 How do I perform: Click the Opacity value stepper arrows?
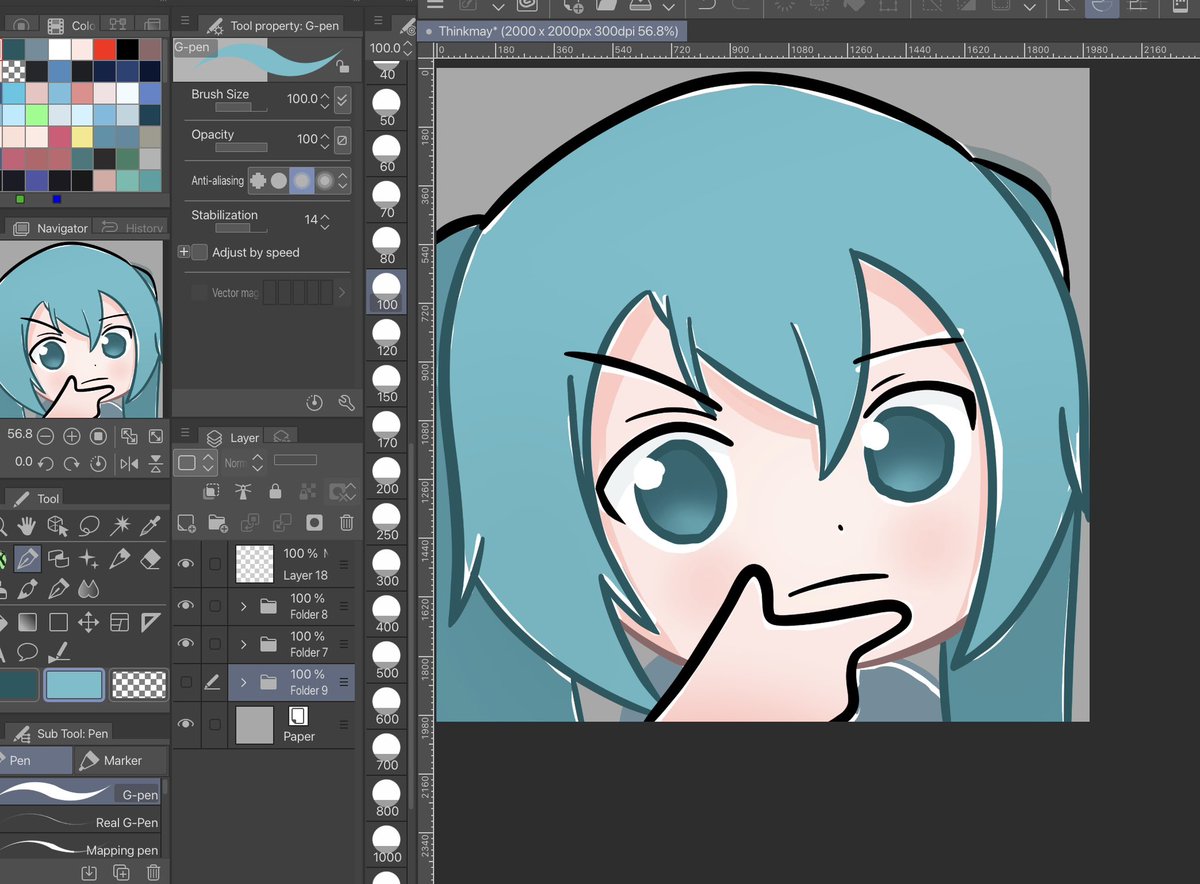tap(324, 139)
